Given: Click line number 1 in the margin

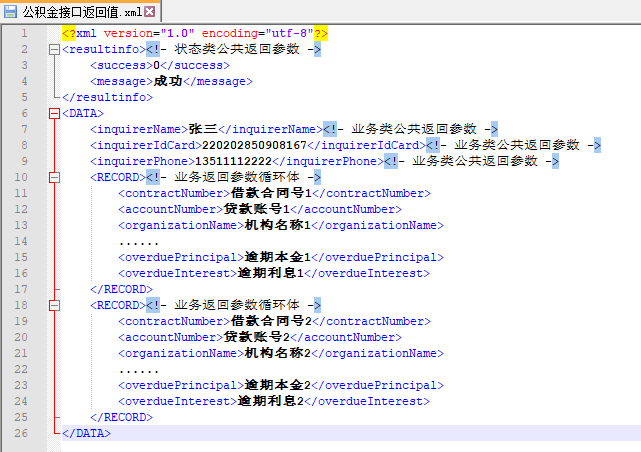Looking at the screenshot, I should tap(24, 33).
